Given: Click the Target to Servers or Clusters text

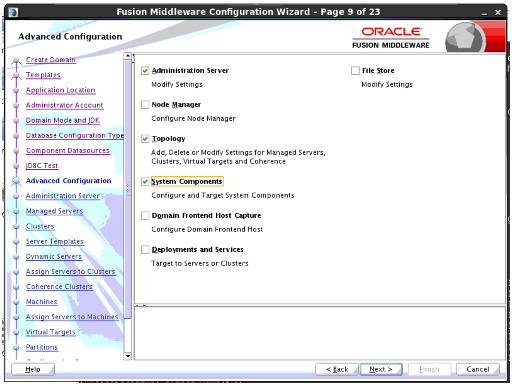Looking at the screenshot, I should (x=200, y=263).
